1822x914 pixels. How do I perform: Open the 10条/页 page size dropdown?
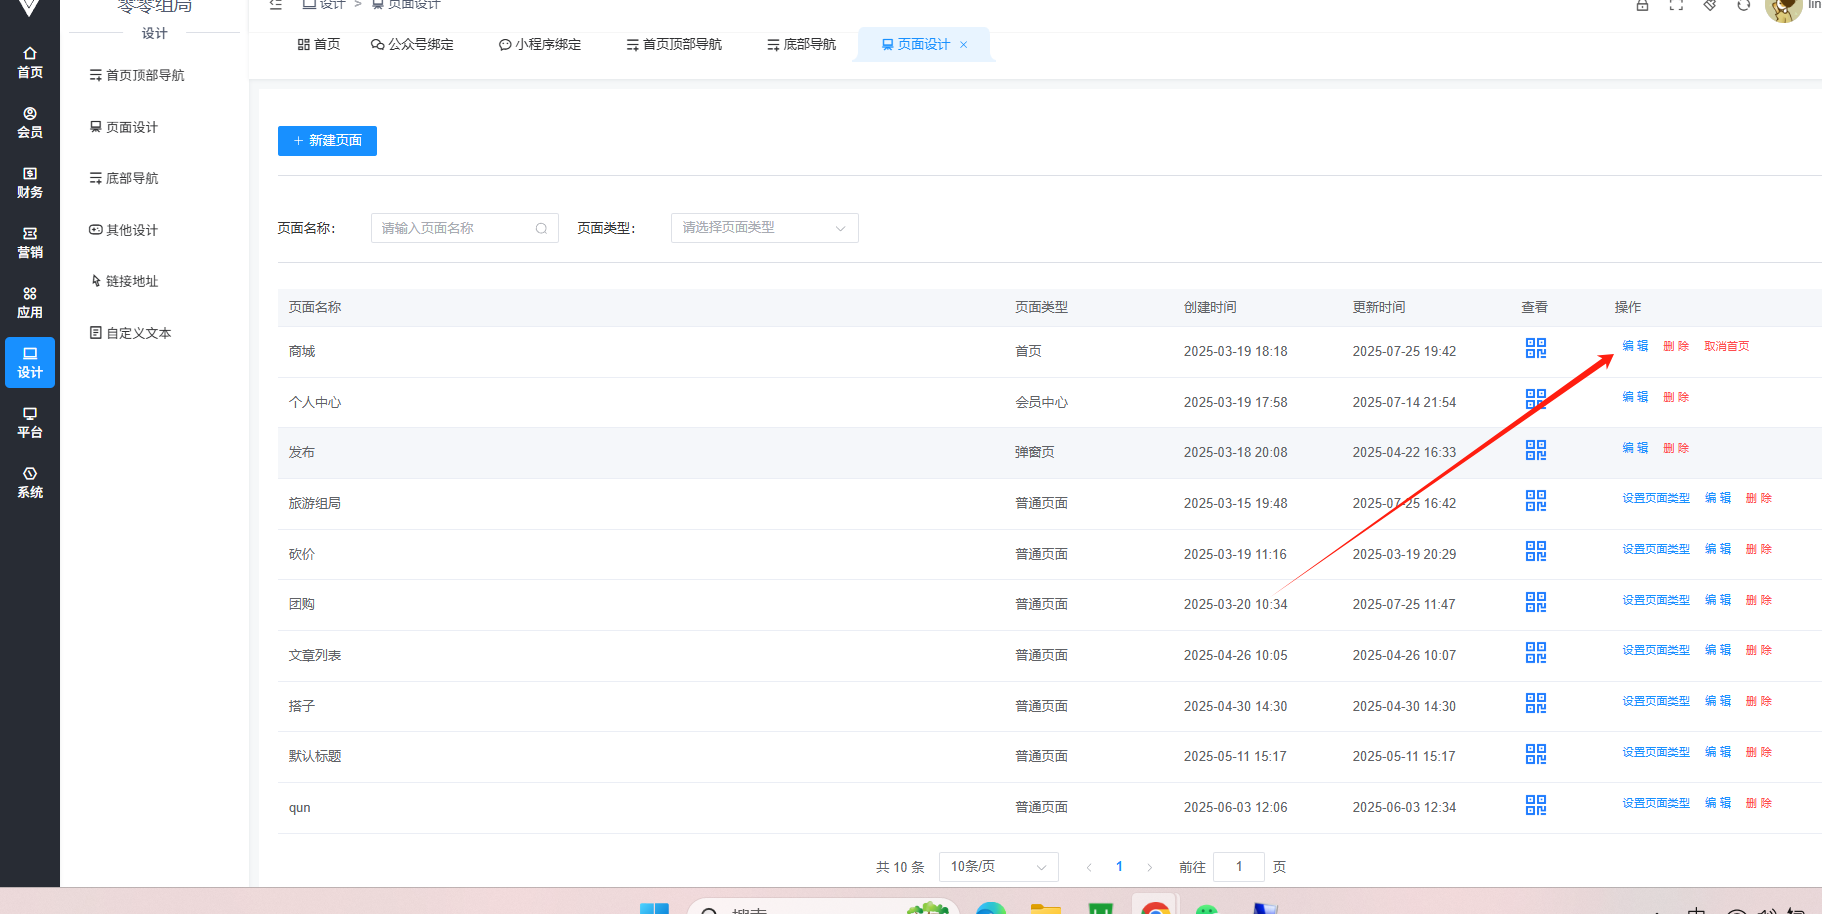click(x=998, y=867)
